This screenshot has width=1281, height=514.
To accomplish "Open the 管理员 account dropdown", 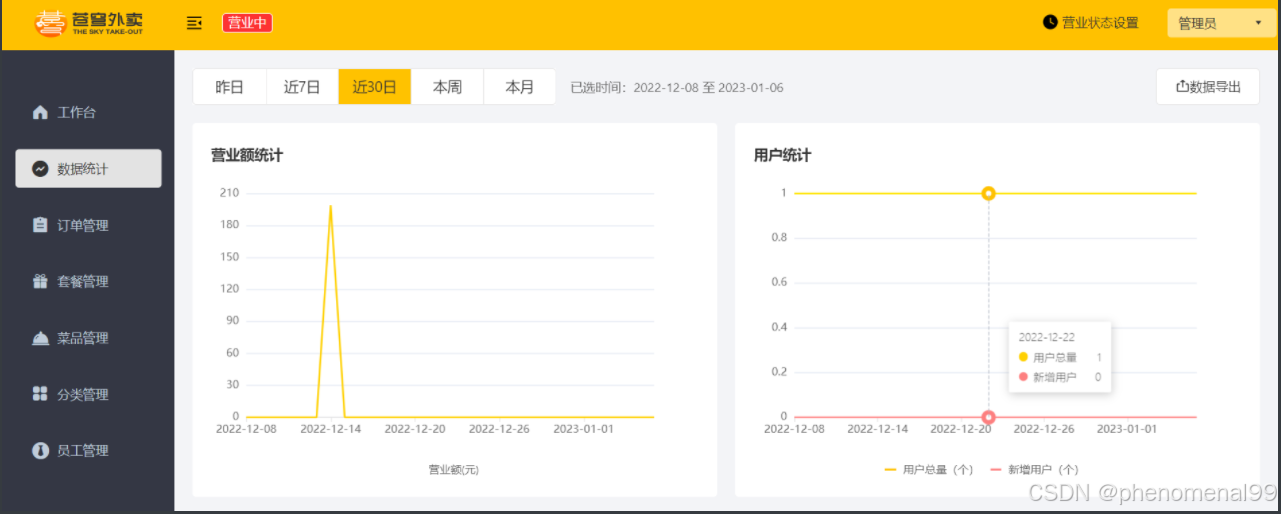I will tap(1221, 23).
